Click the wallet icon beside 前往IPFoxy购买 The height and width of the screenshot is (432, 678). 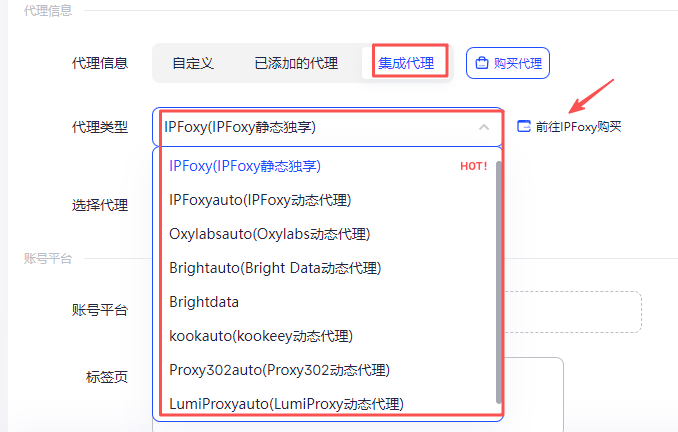pyautogui.click(x=524, y=126)
